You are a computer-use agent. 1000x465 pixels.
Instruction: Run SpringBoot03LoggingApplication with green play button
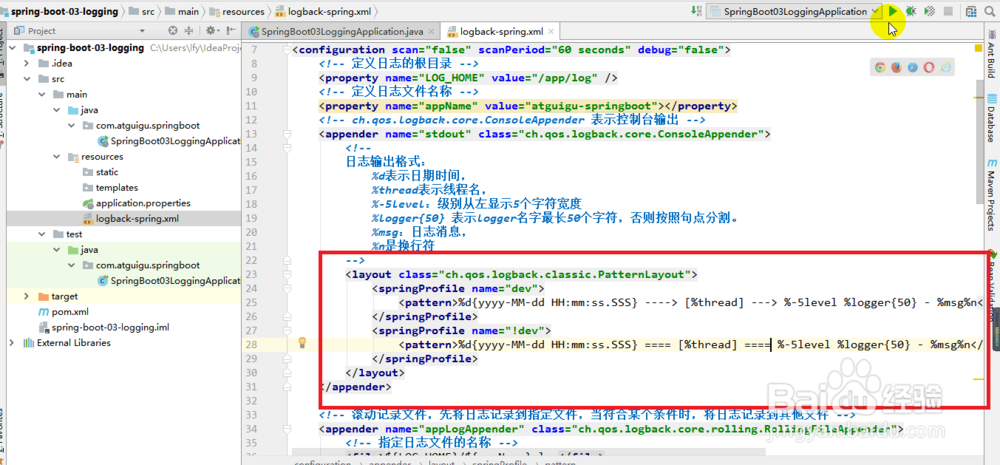pos(892,11)
